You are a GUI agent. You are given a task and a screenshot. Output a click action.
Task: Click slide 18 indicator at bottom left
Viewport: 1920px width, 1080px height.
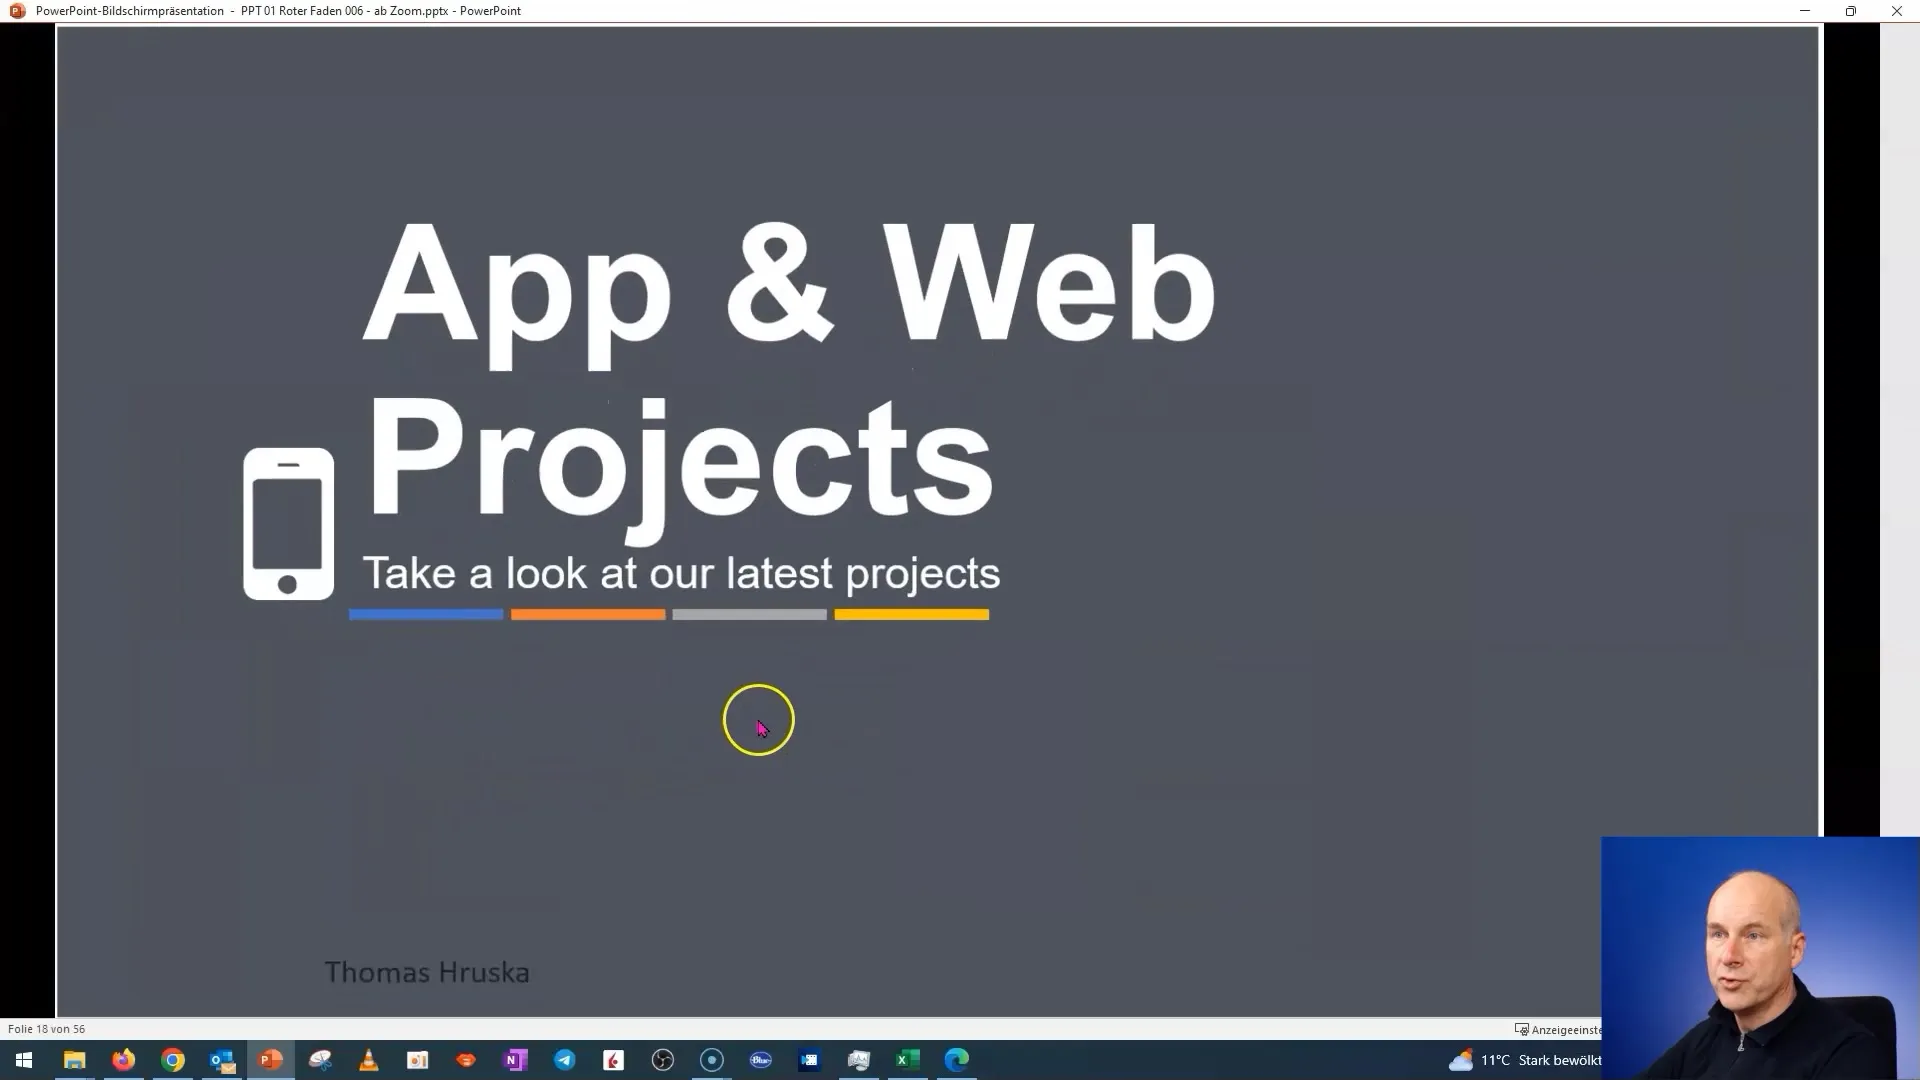47,1029
